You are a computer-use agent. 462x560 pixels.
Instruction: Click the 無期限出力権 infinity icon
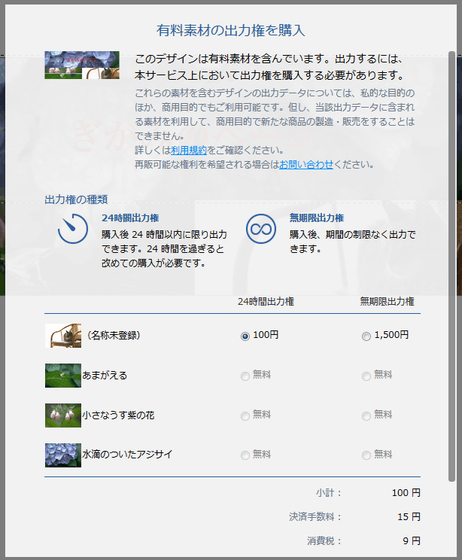click(x=261, y=229)
